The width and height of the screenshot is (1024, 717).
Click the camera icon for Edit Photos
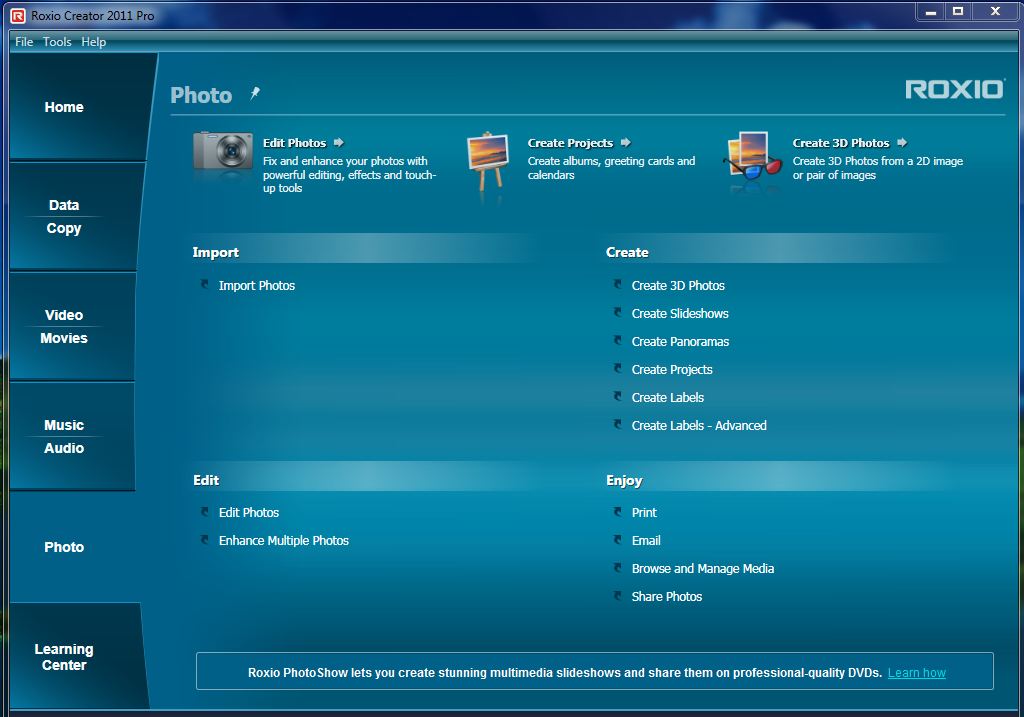click(x=223, y=152)
